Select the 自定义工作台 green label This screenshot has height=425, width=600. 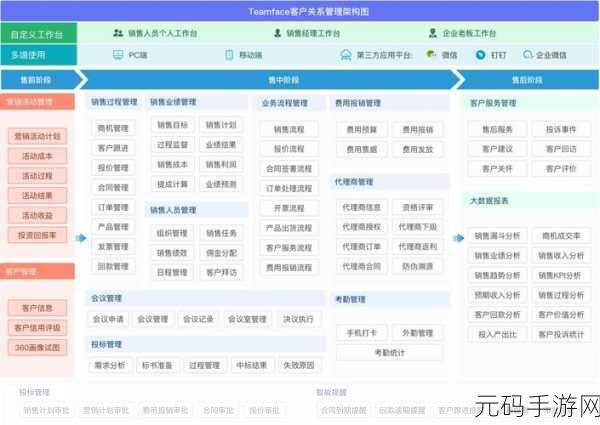tap(38, 33)
